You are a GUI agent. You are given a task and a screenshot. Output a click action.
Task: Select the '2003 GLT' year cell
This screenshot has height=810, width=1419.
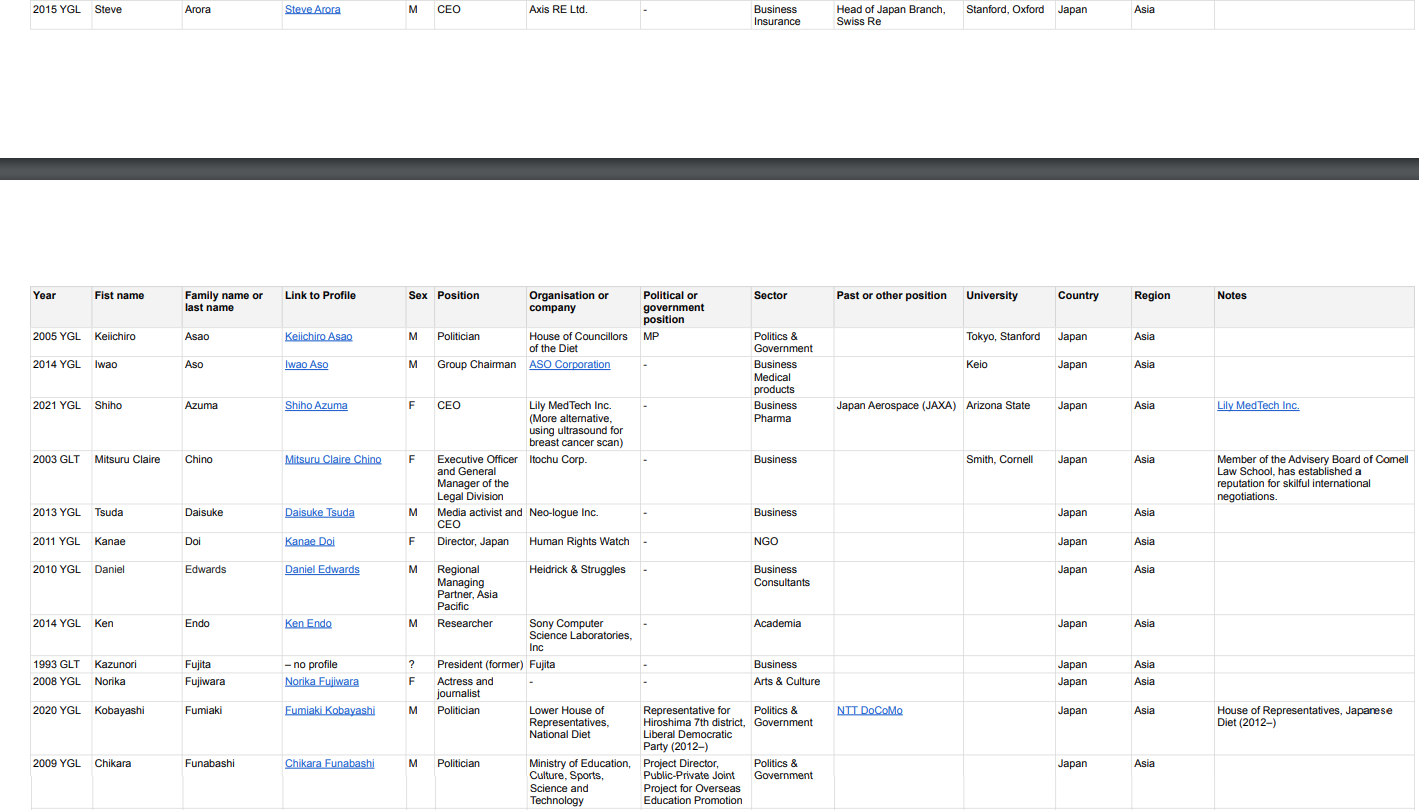61,477
